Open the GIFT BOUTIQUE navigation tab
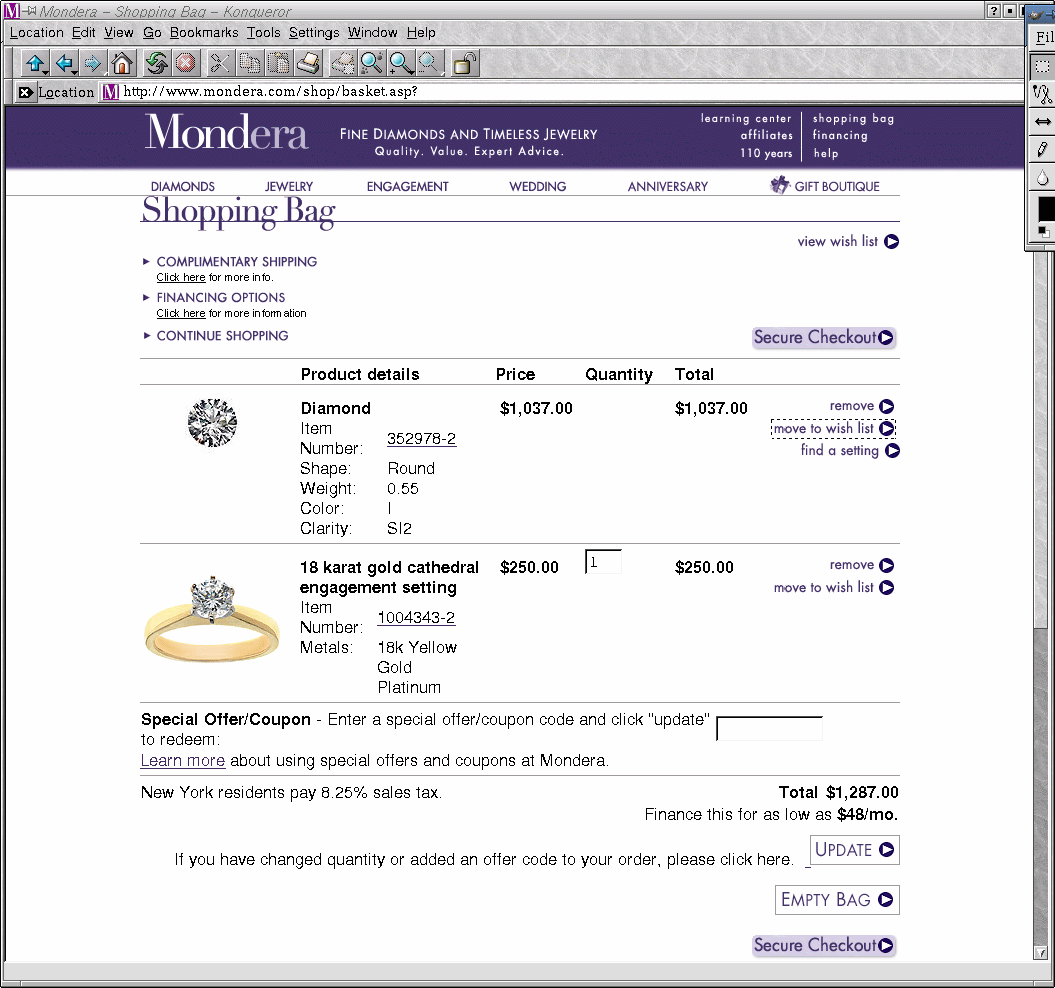This screenshot has height=988, width=1055. 825,186
